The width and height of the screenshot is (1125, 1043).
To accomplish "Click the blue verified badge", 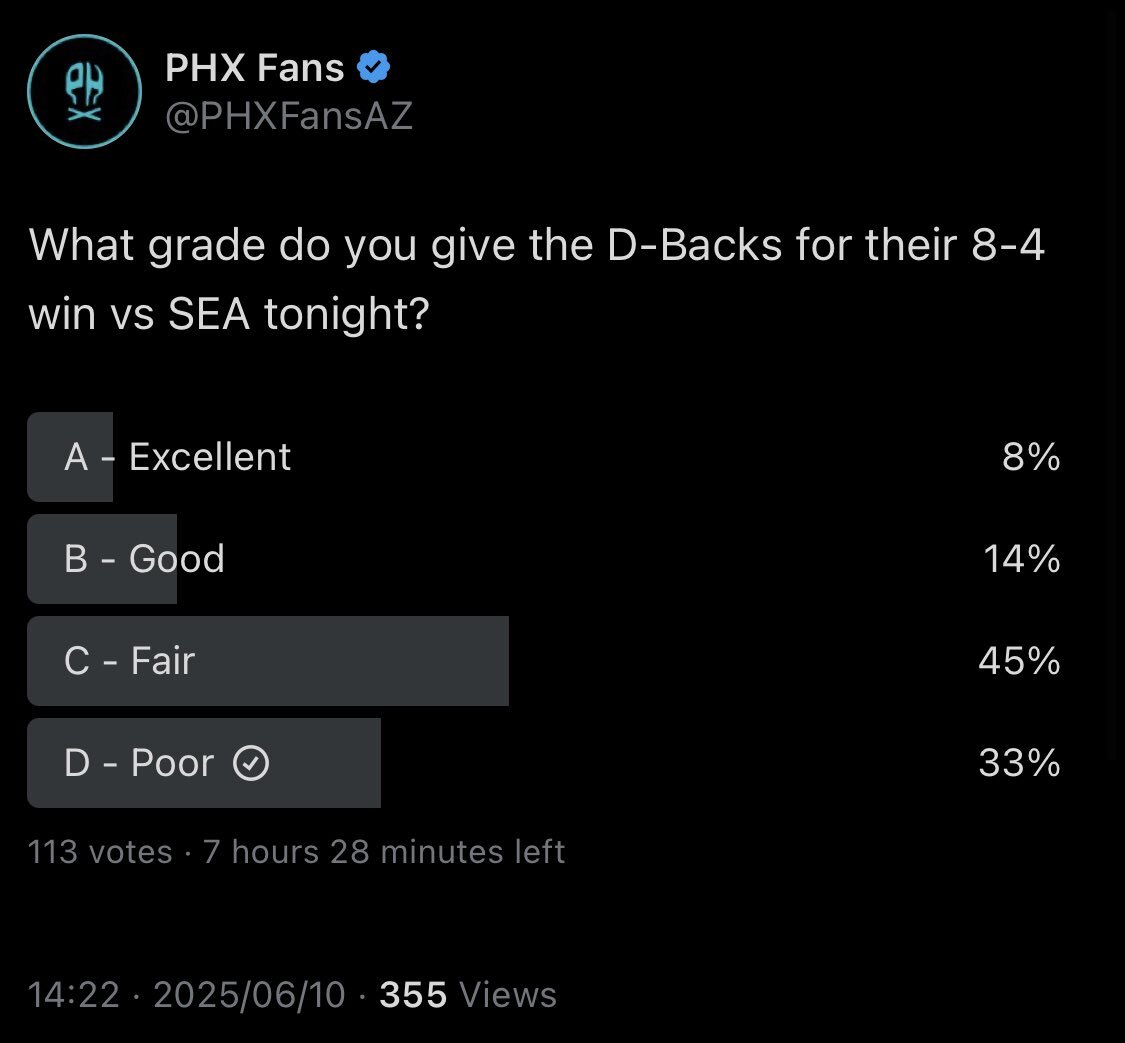I will pyautogui.click(x=374, y=69).
